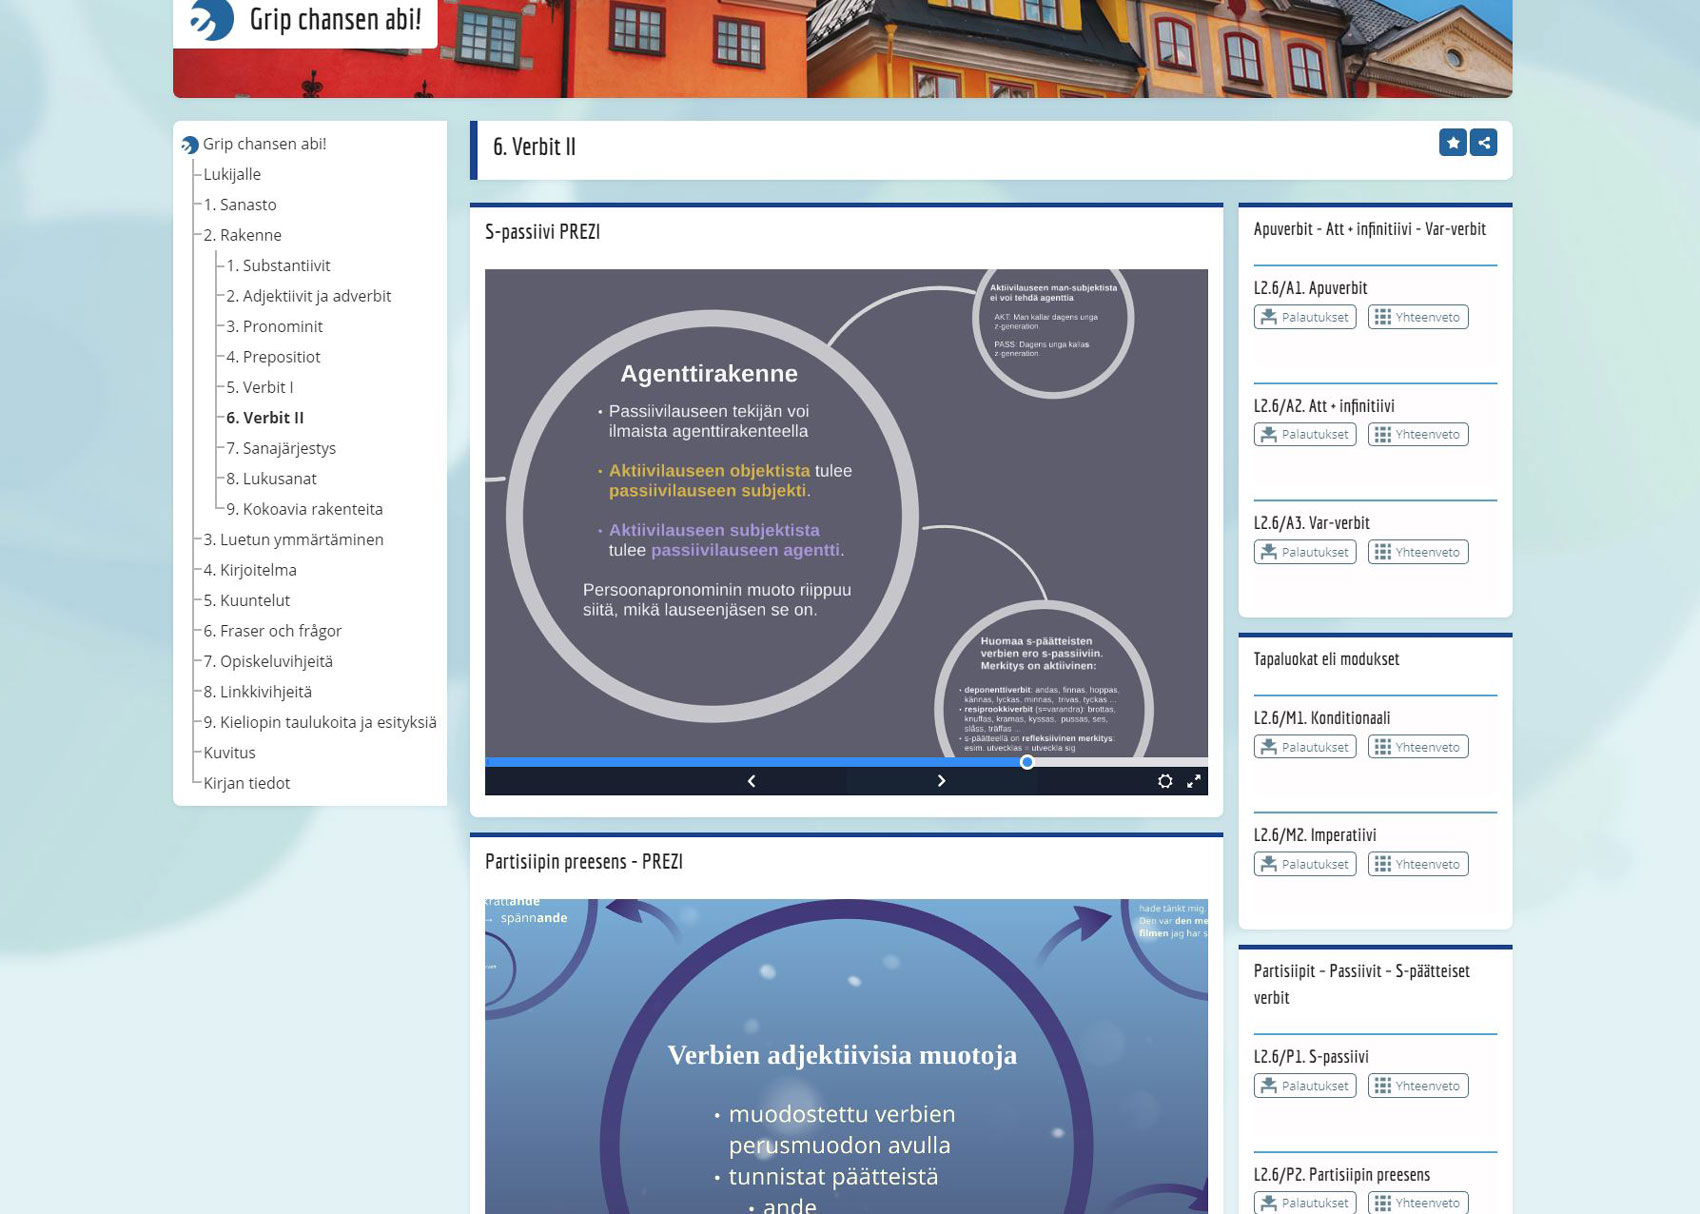Open Prezi settings gear icon
Screen dimensions: 1700x1214
coord(1164,781)
